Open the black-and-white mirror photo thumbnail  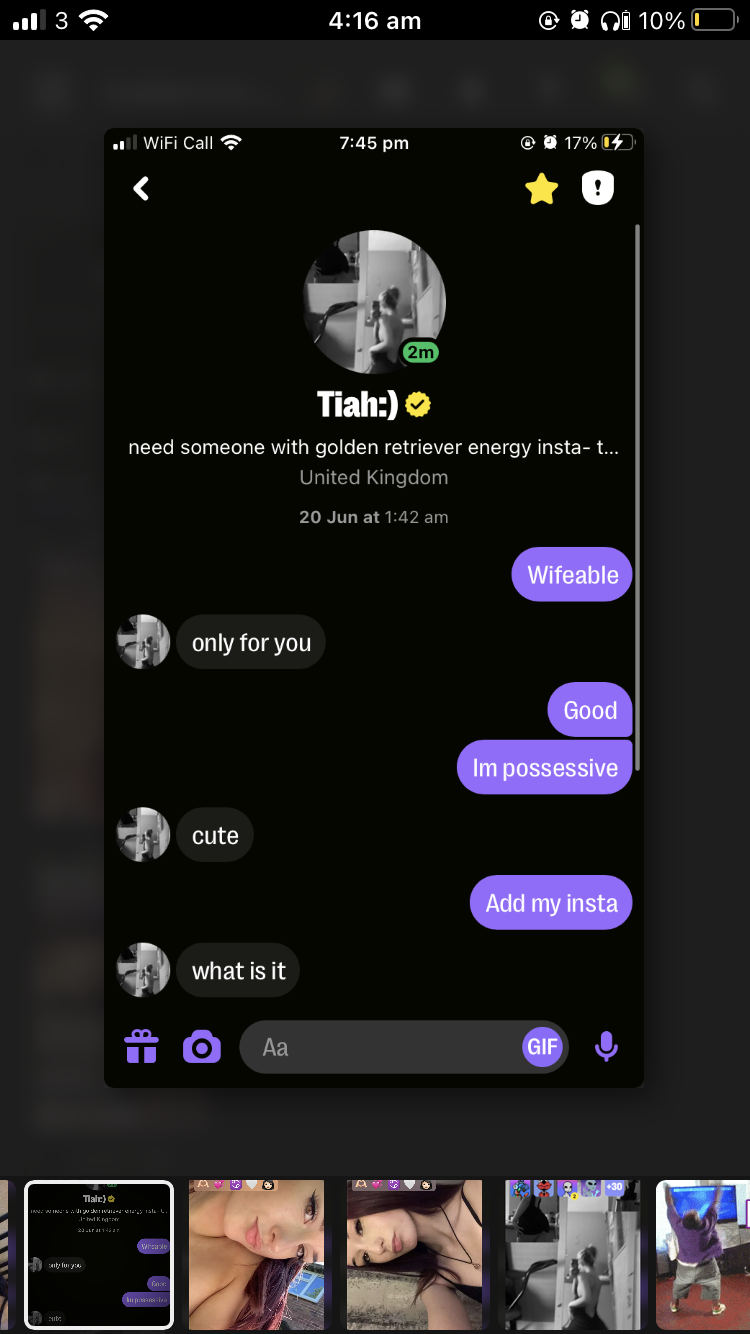coord(573,1254)
